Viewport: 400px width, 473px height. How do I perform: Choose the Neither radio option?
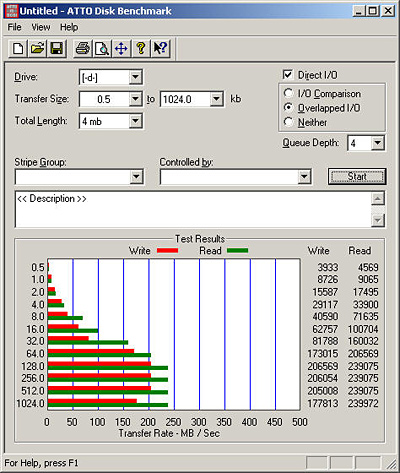pyautogui.click(x=288, y=122)
